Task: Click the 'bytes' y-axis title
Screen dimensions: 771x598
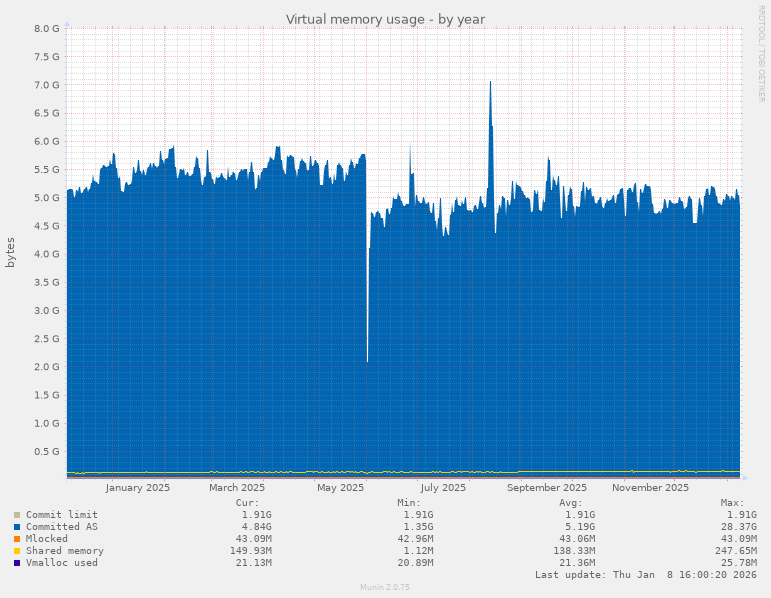Action: [10, 253]
